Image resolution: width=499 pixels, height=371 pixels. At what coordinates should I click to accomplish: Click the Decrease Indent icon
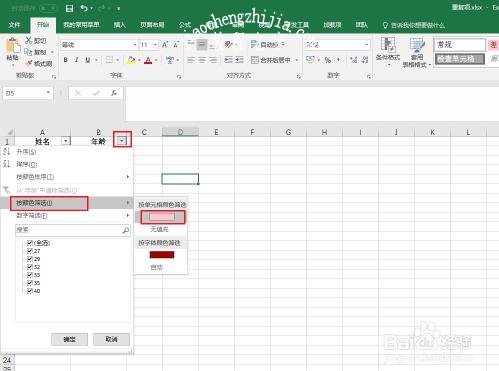pos(228,60)
